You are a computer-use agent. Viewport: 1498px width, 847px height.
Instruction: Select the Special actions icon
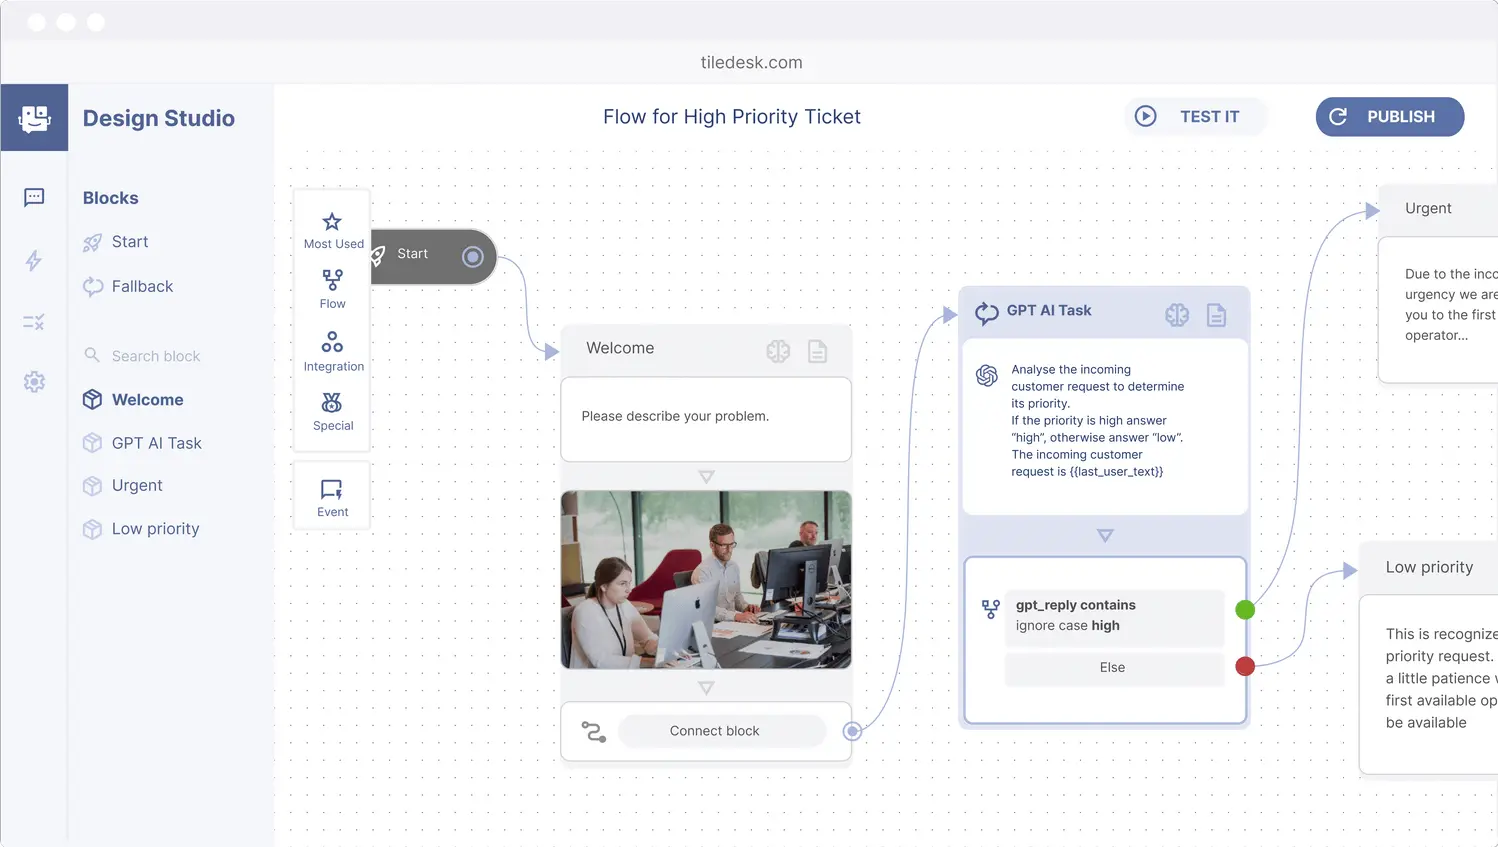point(332,402)
